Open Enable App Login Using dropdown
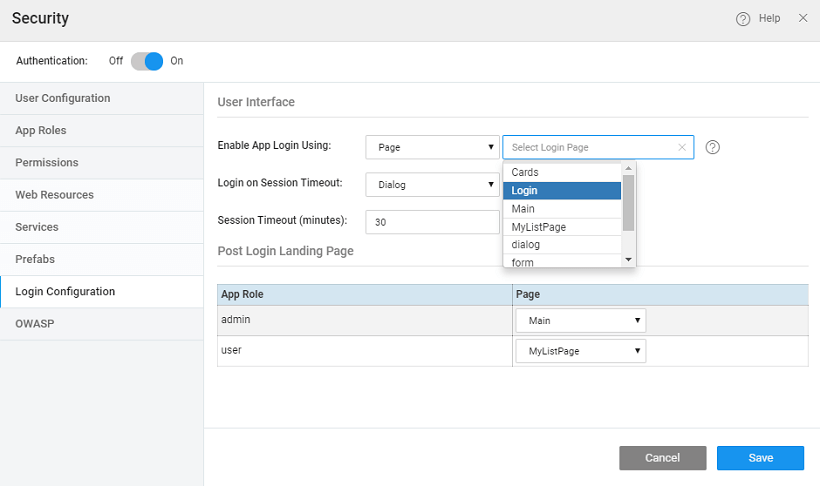Image resolution: width=820 pixels, height=486 pixels. tap(432, 147)
